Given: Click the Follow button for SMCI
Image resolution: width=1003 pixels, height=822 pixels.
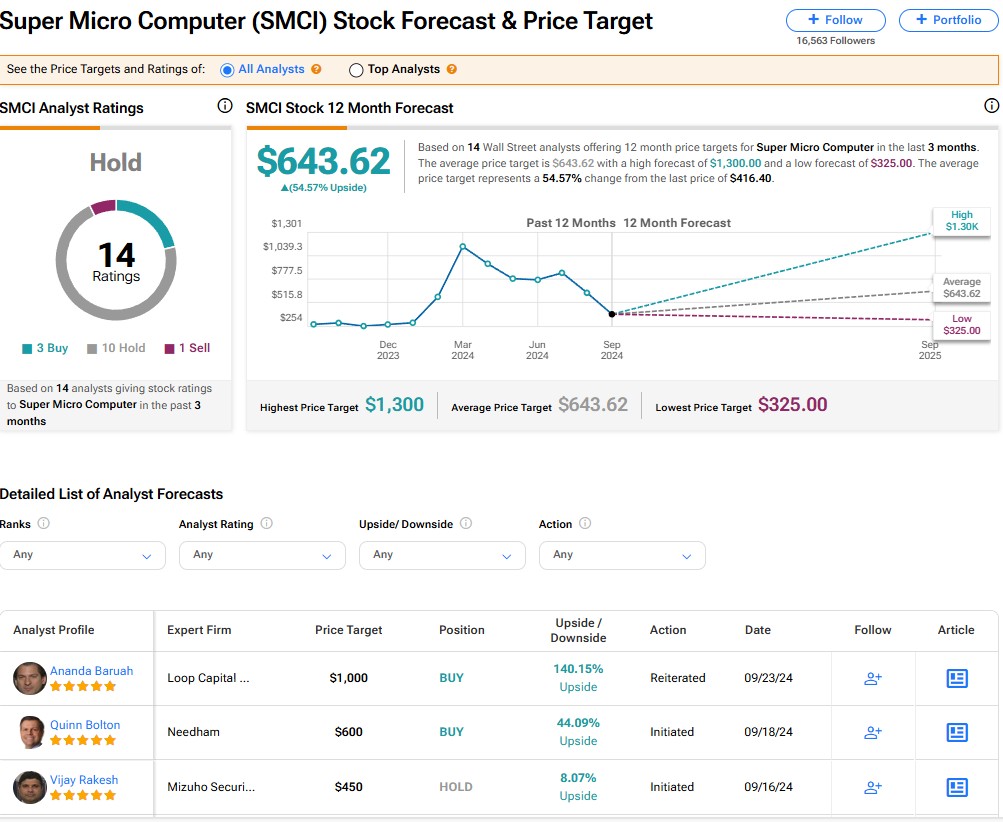Looking at the screenshot, I should 836,20.
